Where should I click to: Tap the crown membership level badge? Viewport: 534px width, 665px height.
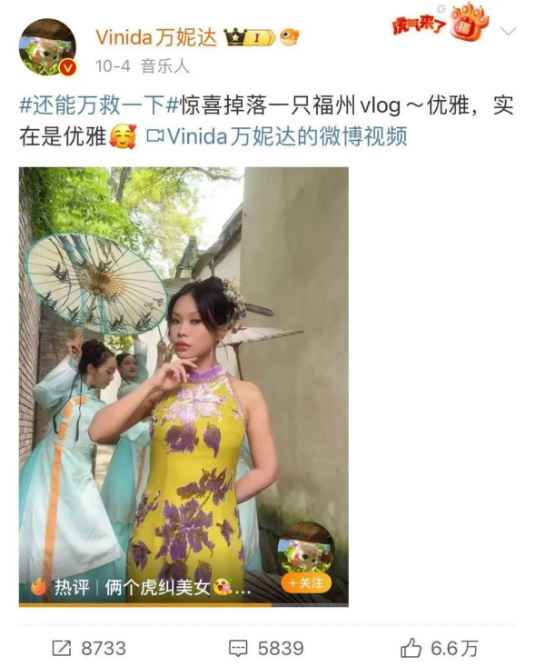click(x=249, y=38)
